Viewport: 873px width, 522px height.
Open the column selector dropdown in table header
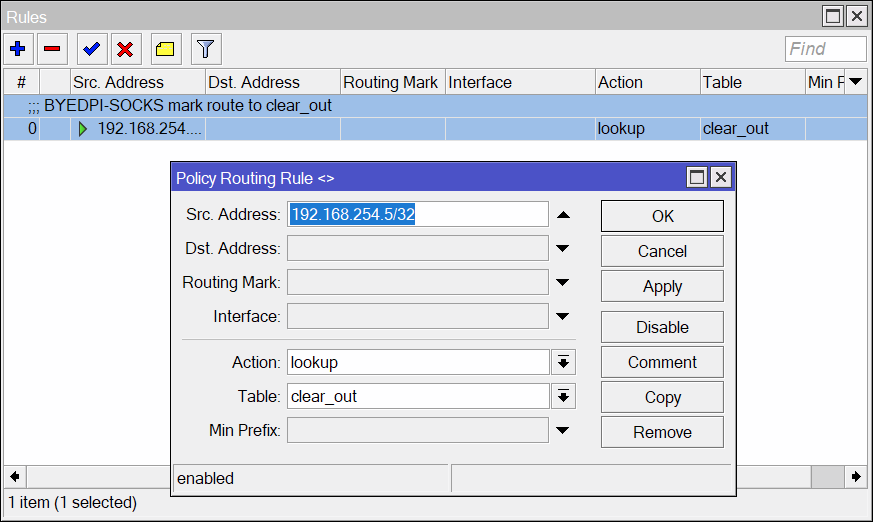856,82
